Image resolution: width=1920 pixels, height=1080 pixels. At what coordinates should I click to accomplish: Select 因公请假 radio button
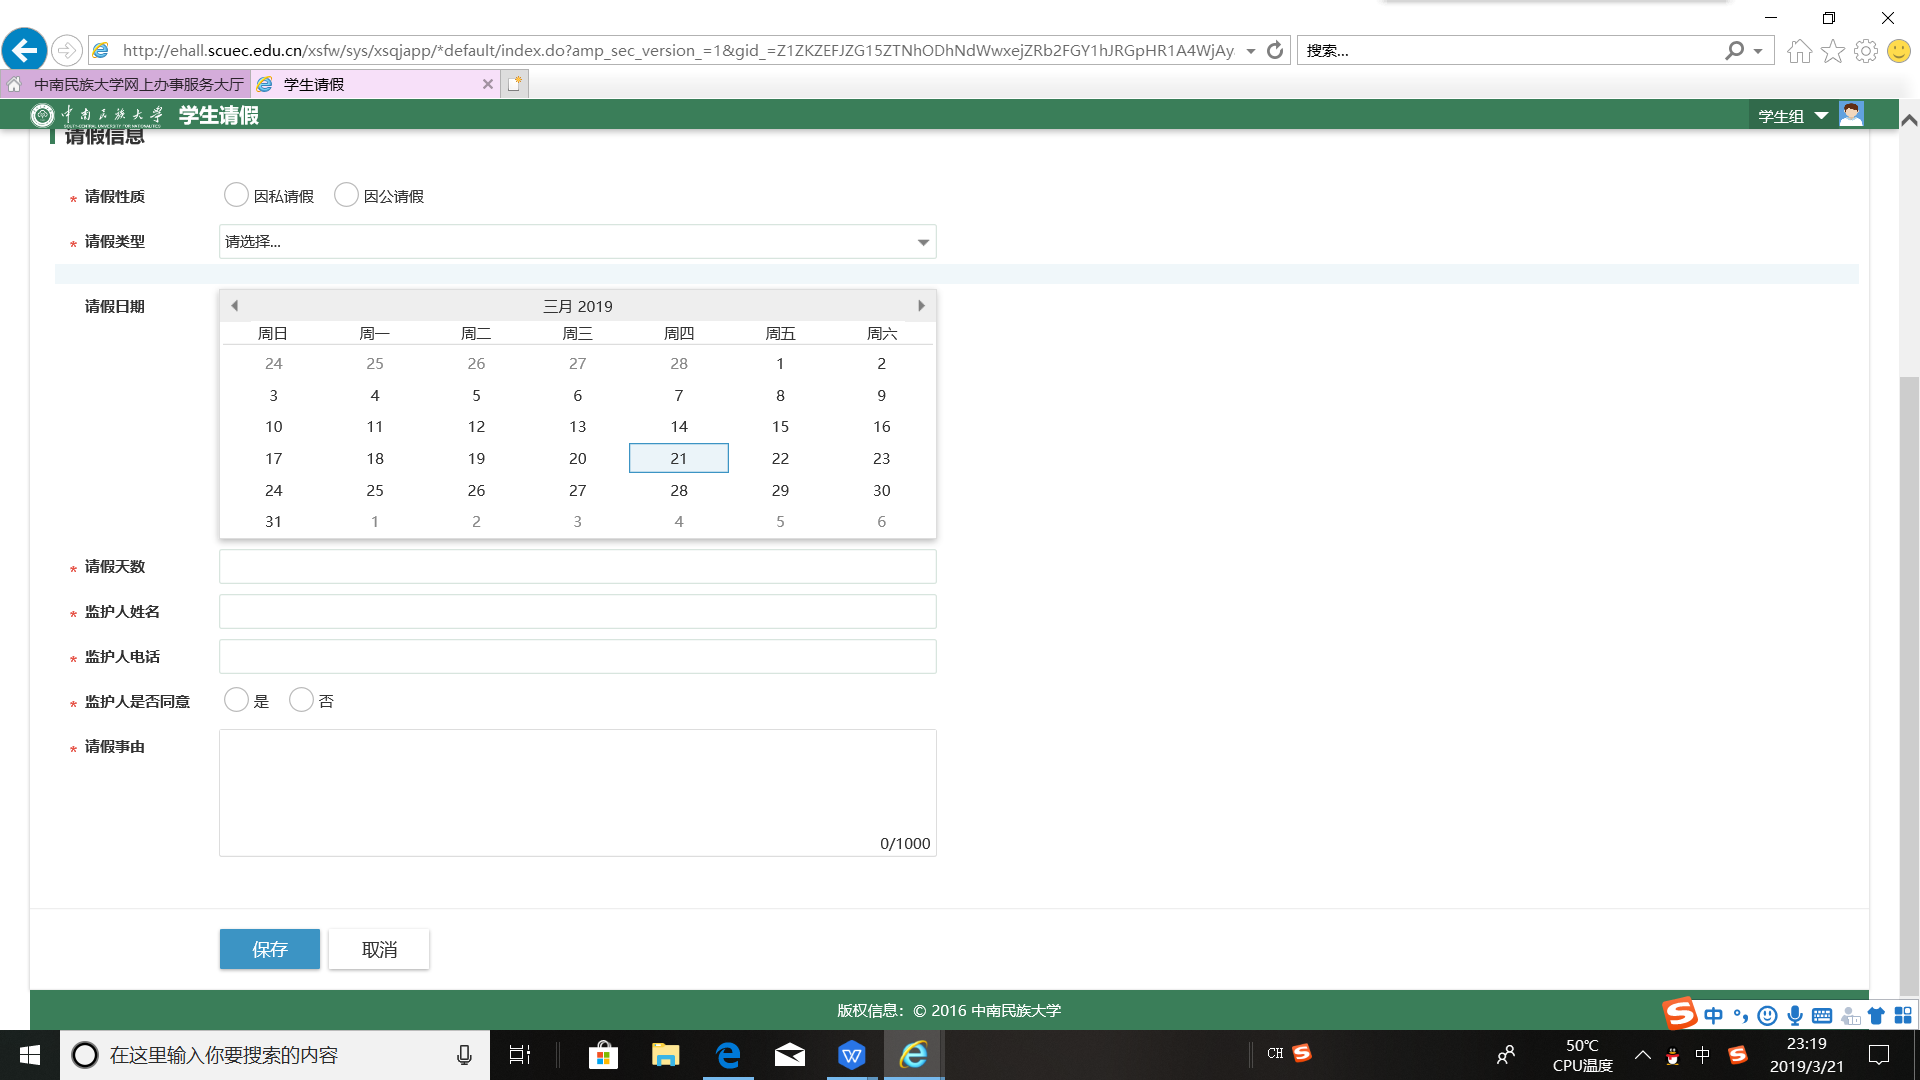pyautogui.click(x=346, y=195)
